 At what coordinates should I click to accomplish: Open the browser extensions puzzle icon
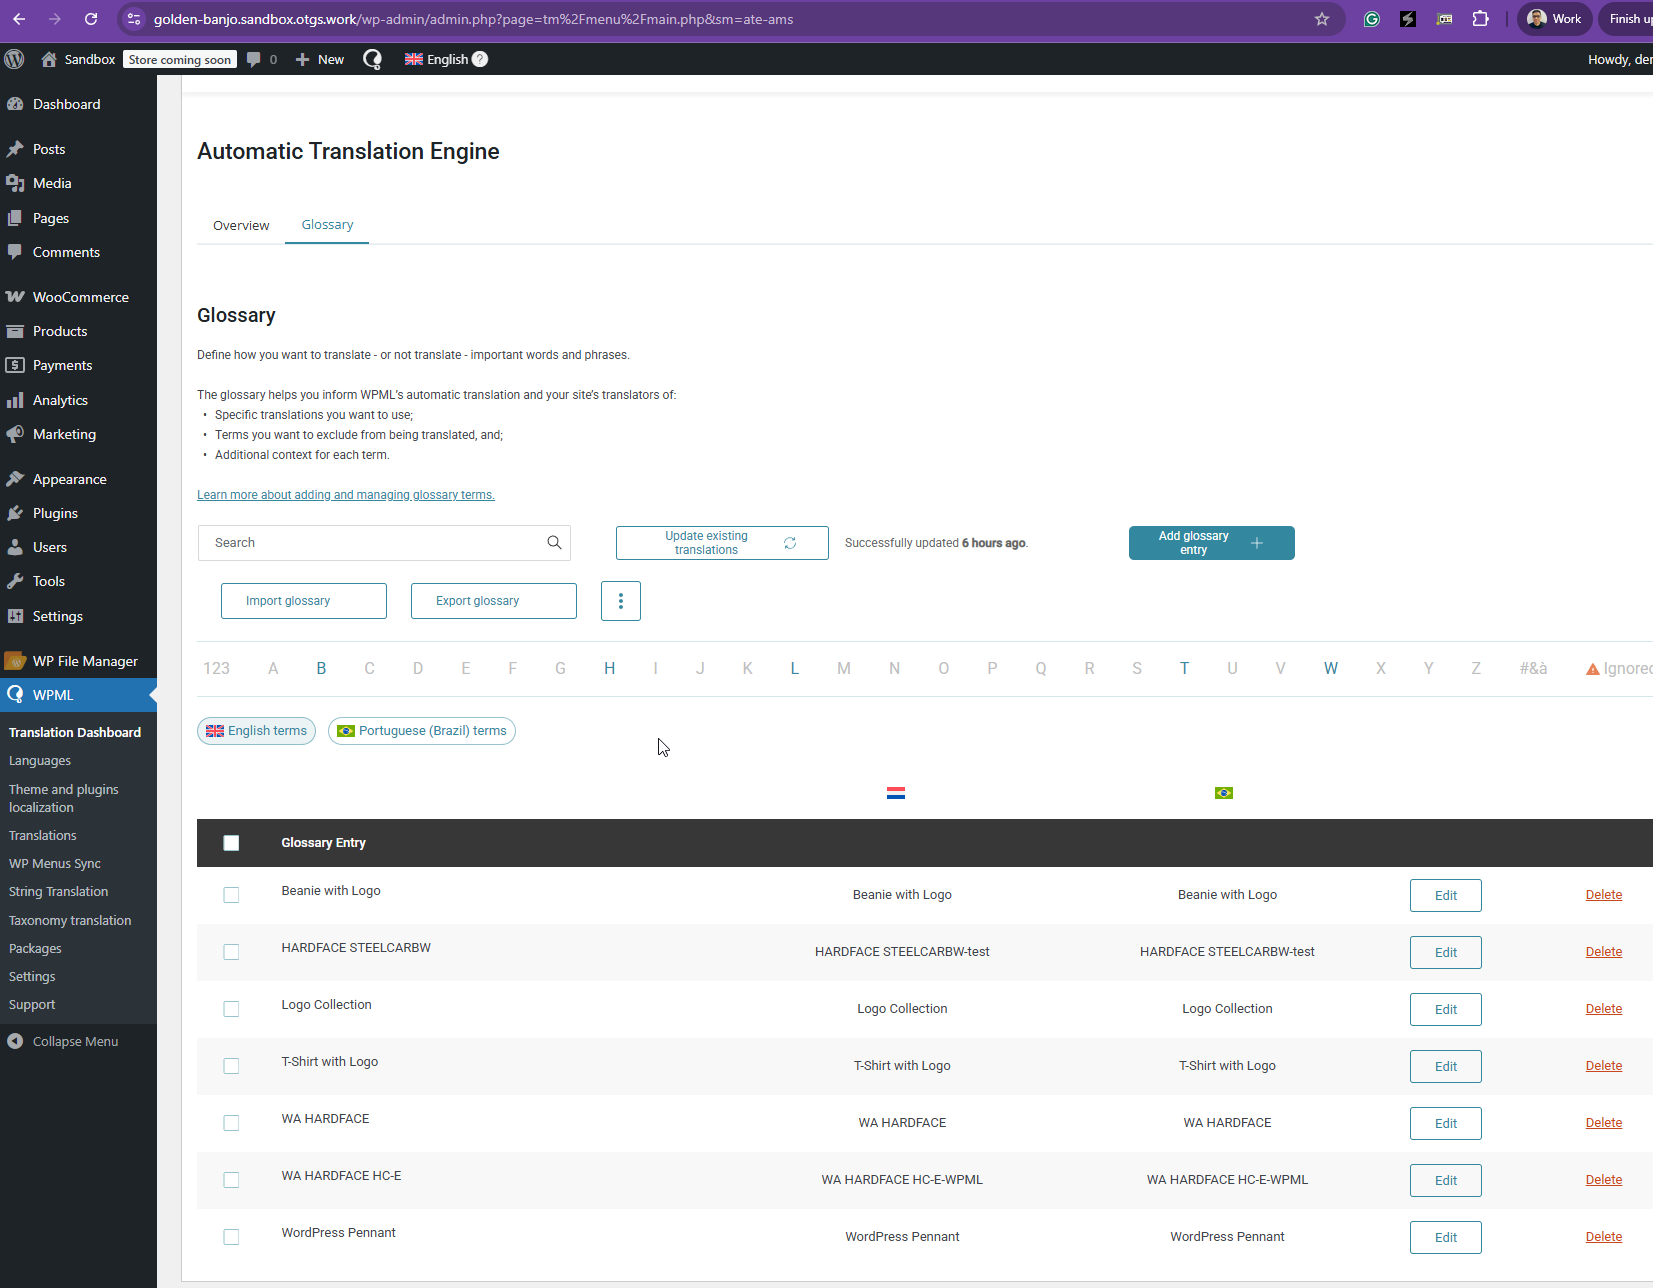pyautogui.click(x=1481, y=19)
